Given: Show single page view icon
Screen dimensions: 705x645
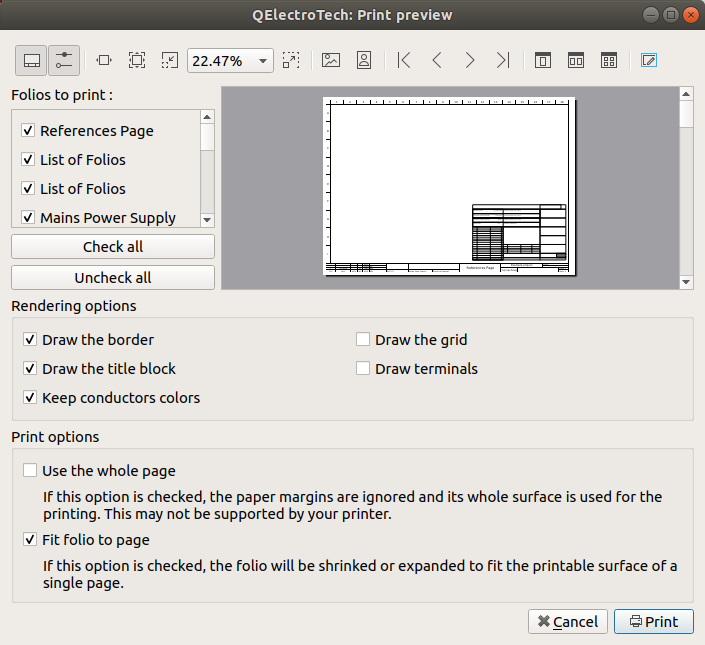Looking at the screenshot, I should point(543,60).
